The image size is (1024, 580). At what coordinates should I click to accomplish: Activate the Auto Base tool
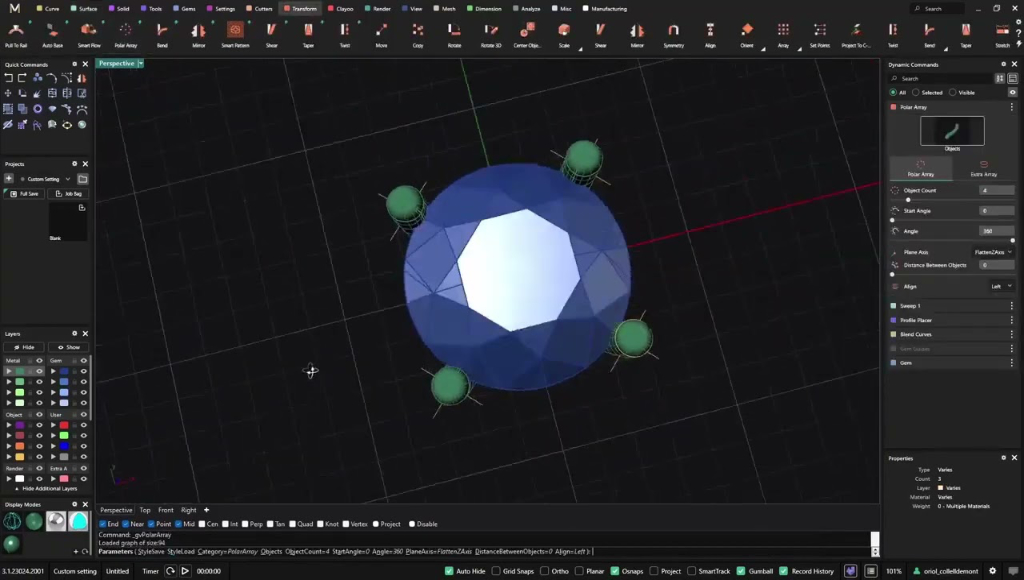52,35
